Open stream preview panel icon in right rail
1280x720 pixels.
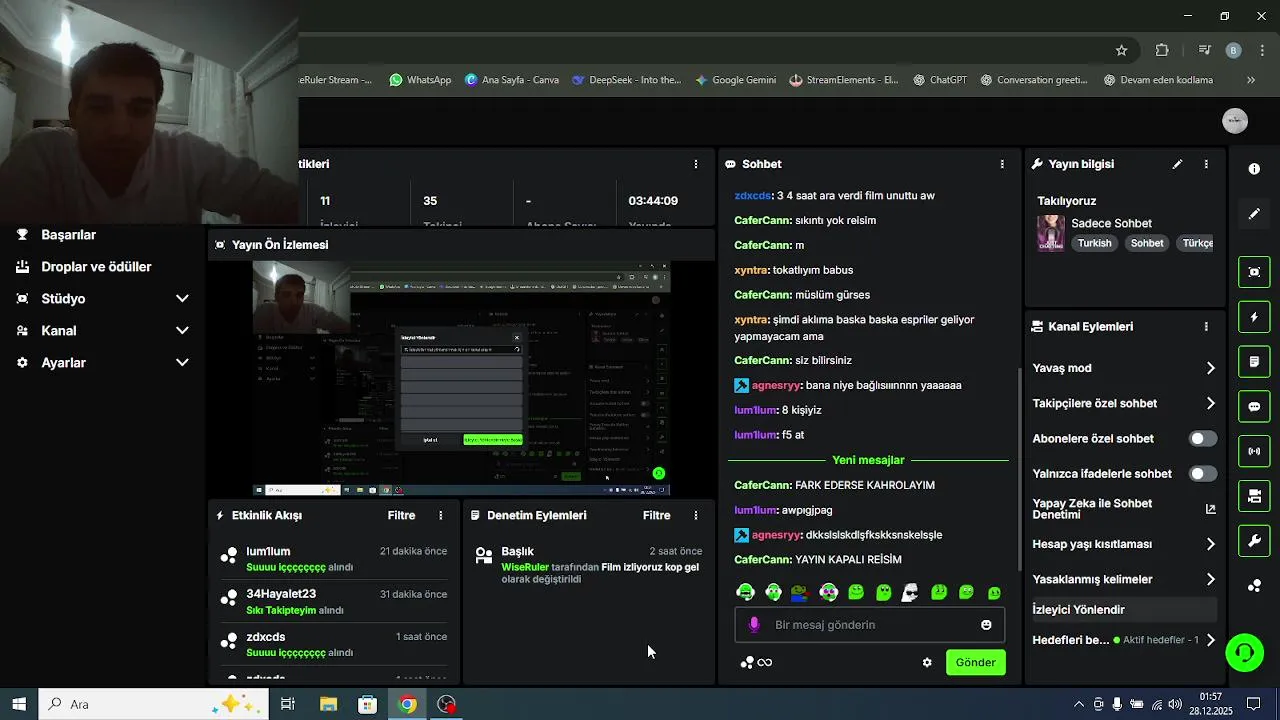pyautogui.click(x=1254, y=272)
